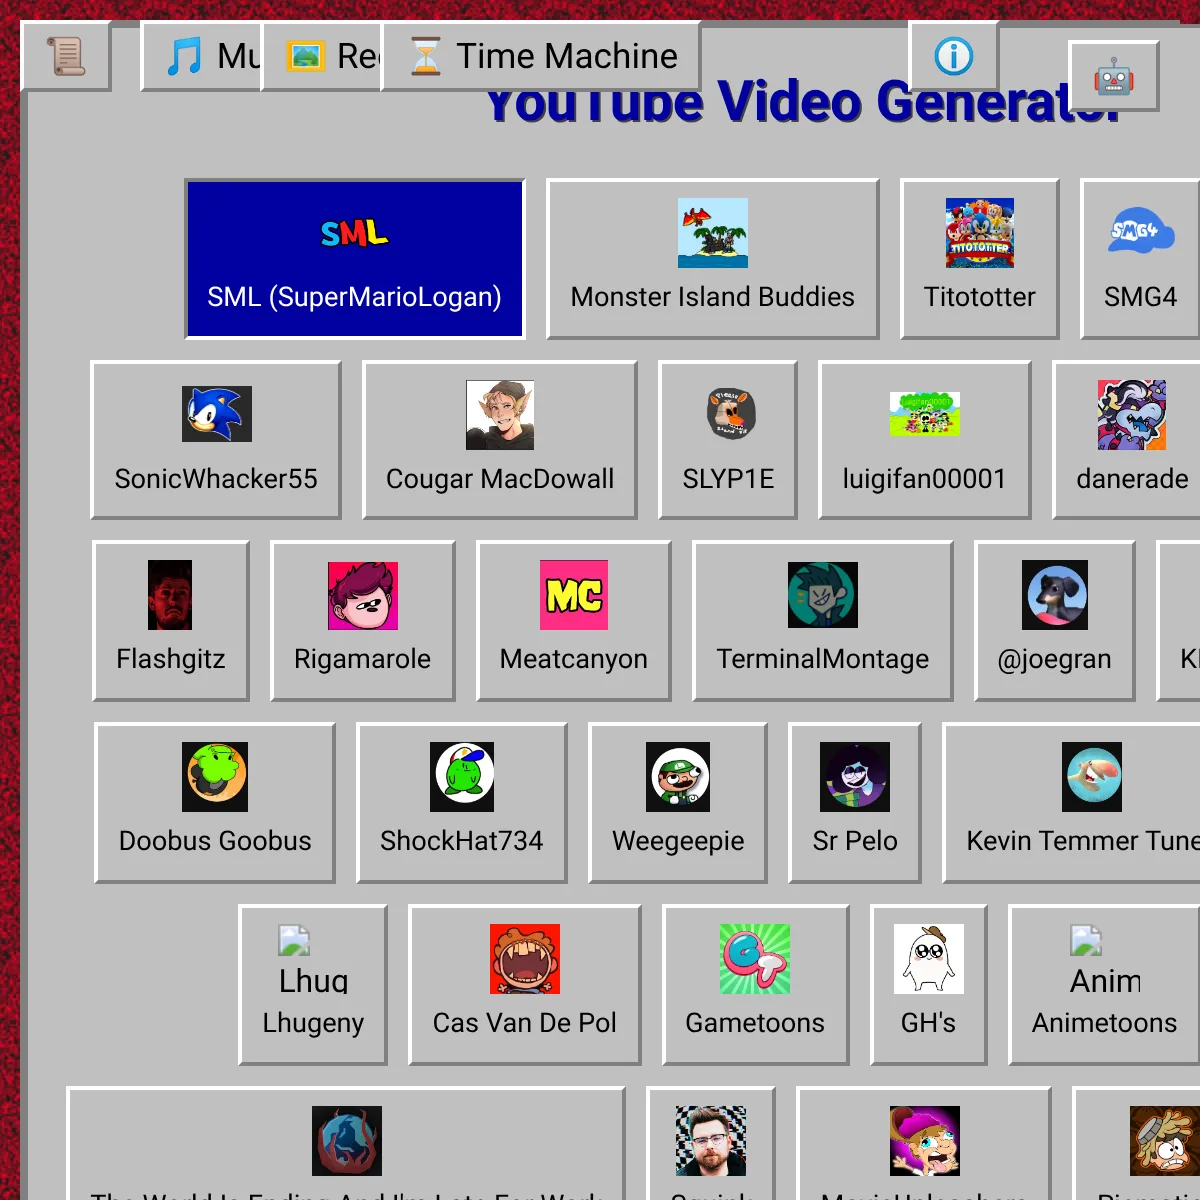The image size is (1200, 1200).
Task: Select the GH's channel
Action: point(928,985)
